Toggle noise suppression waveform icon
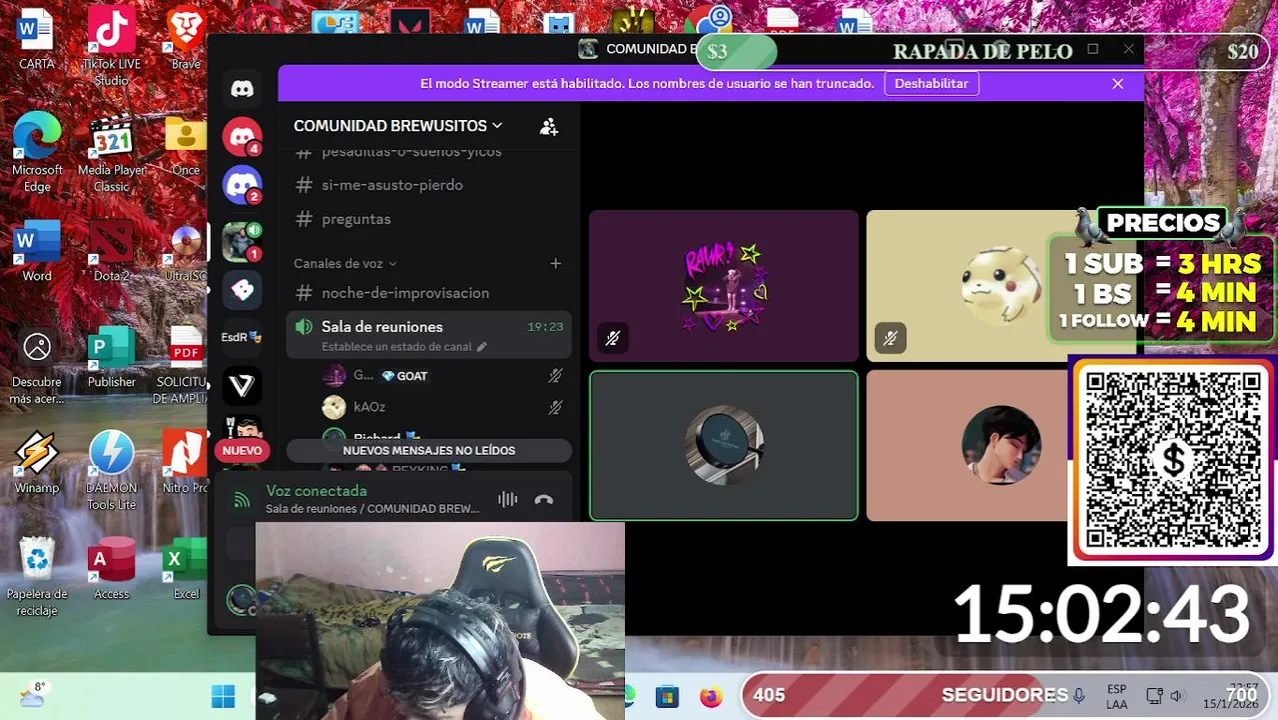 click(508, 499)
